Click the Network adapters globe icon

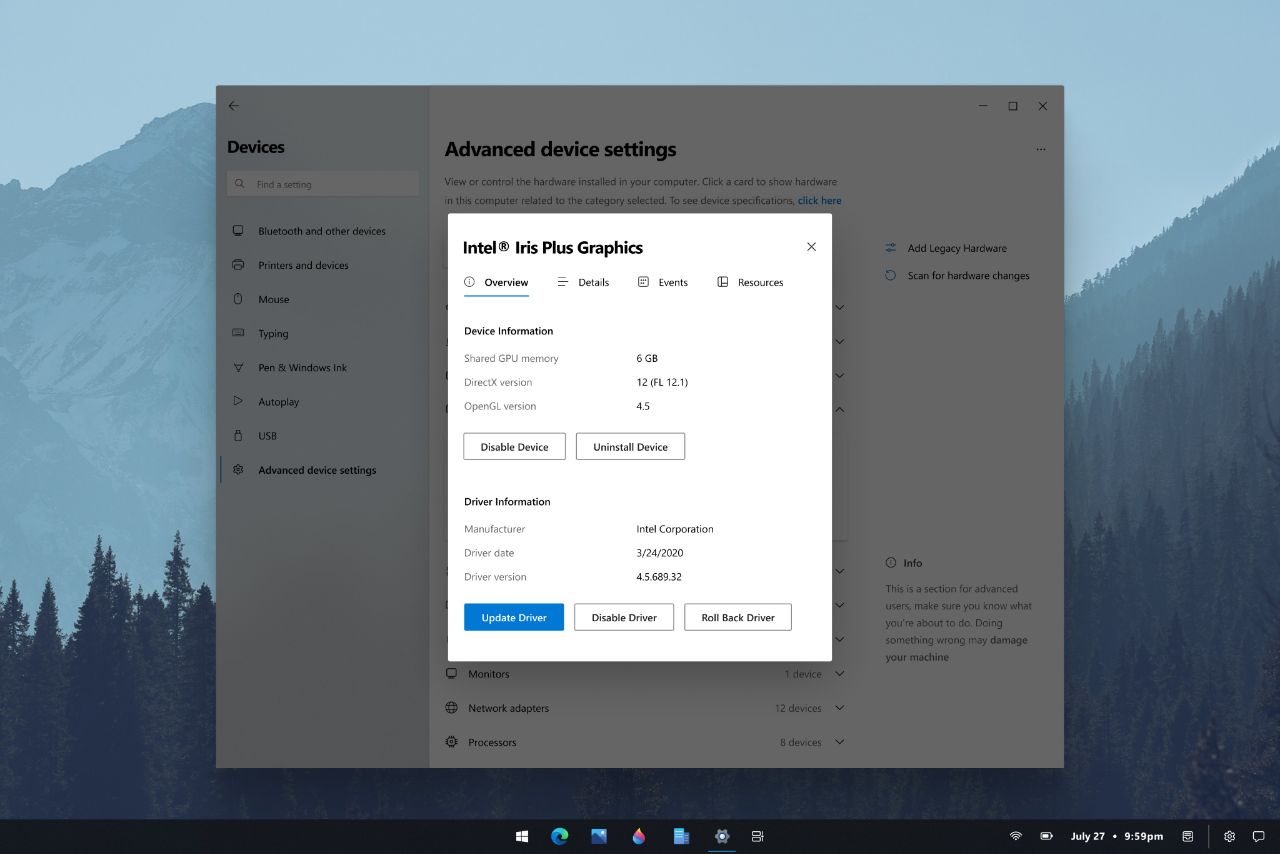[x=452, y=708]
